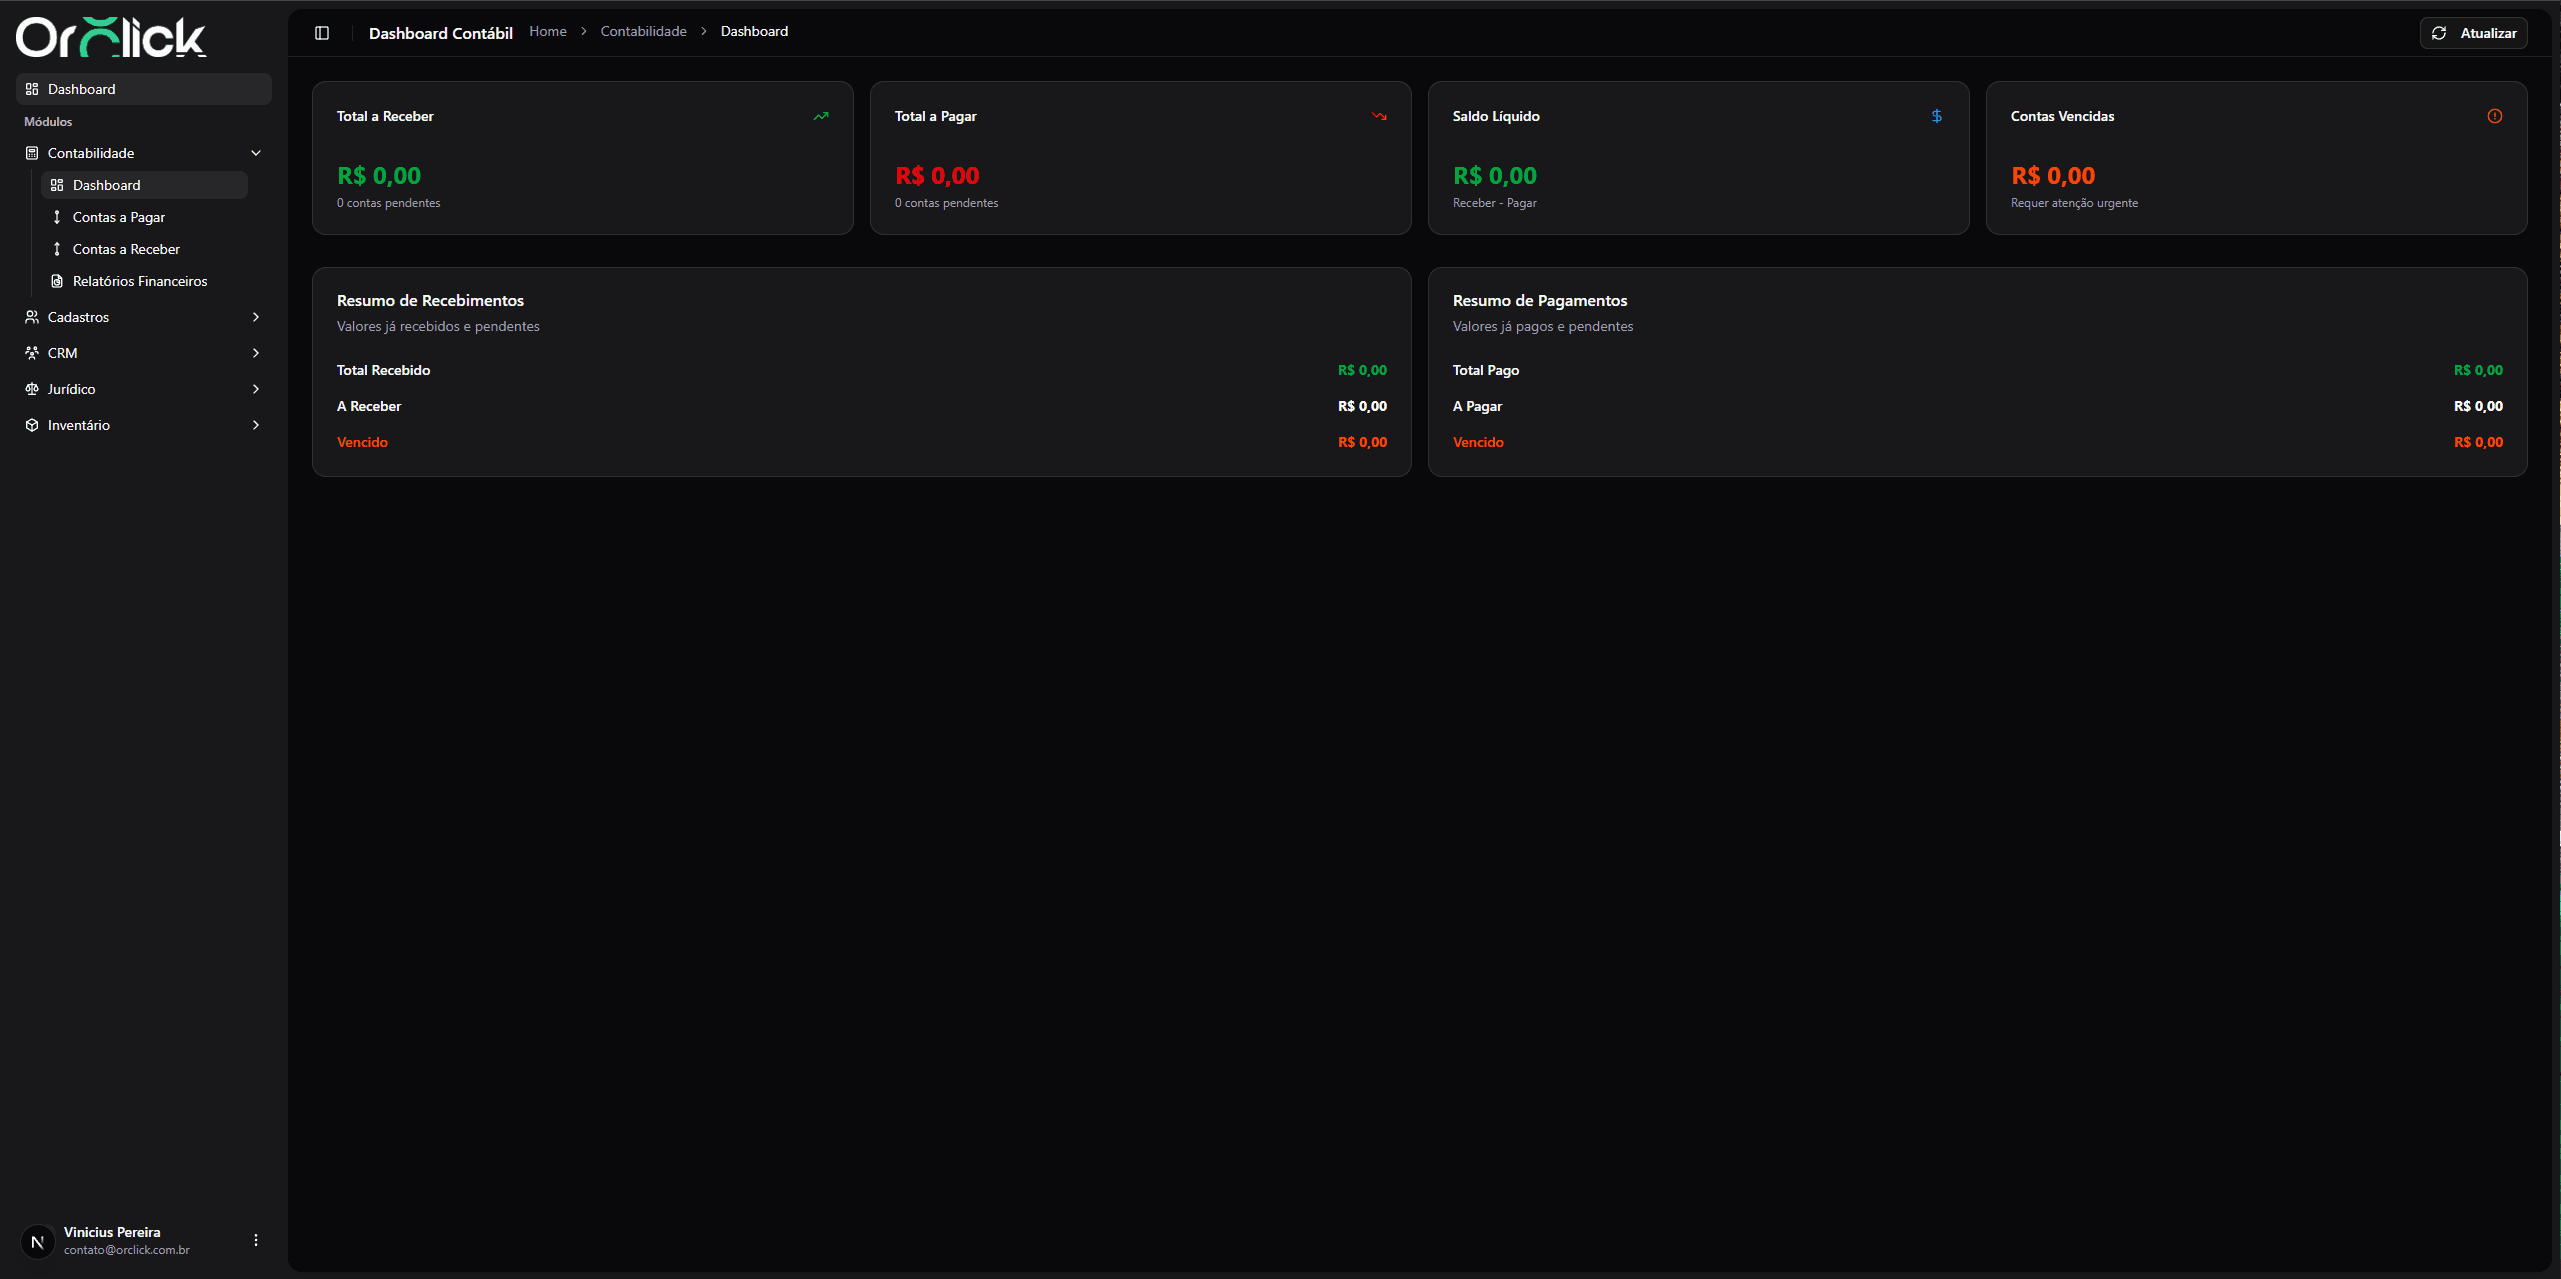Open the Cadastros module
This screenshot has height=1279, width=2561.
coord(144,317)
